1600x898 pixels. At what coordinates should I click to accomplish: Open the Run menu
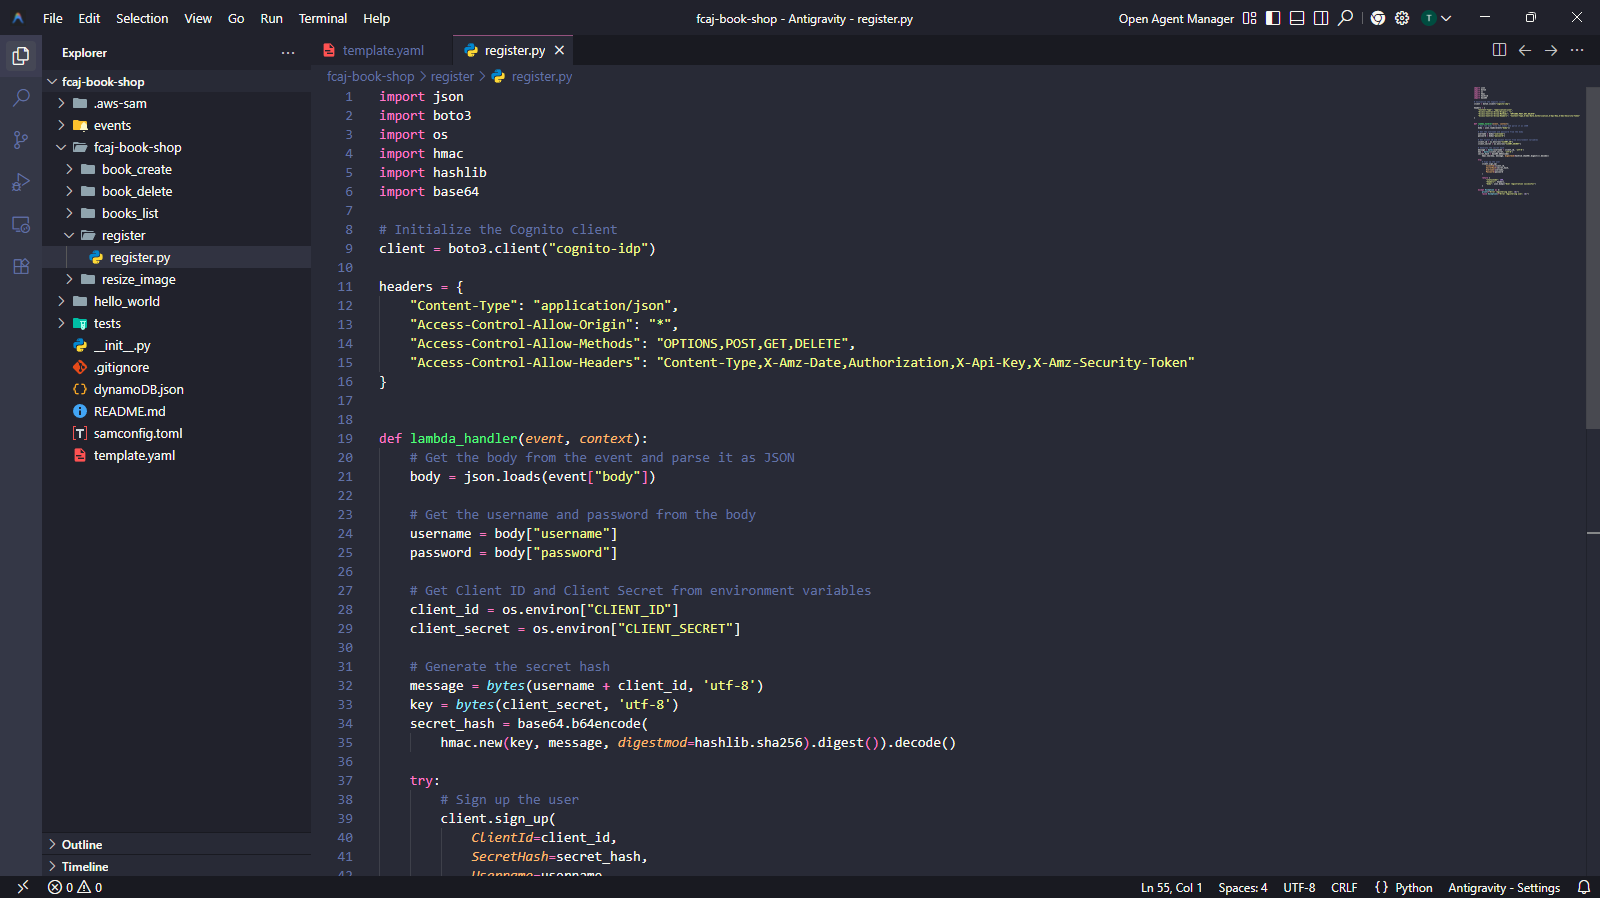271,18
